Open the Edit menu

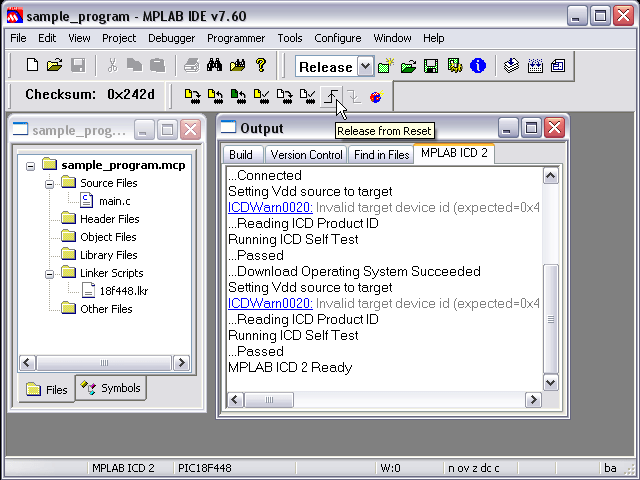click(47, 38)
